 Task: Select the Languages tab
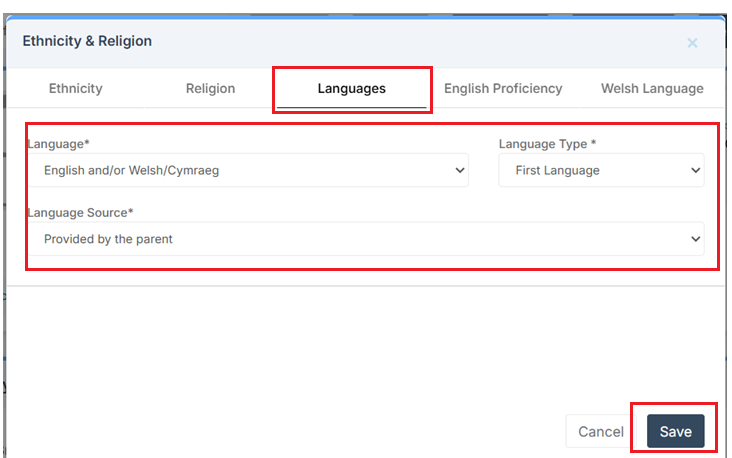[351, 89]
